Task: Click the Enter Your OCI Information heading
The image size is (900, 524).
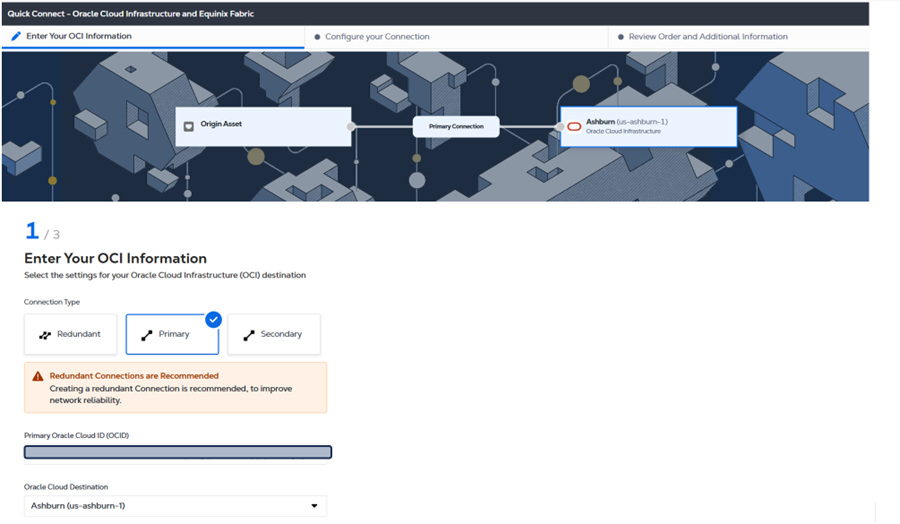Action: (115, 258)
